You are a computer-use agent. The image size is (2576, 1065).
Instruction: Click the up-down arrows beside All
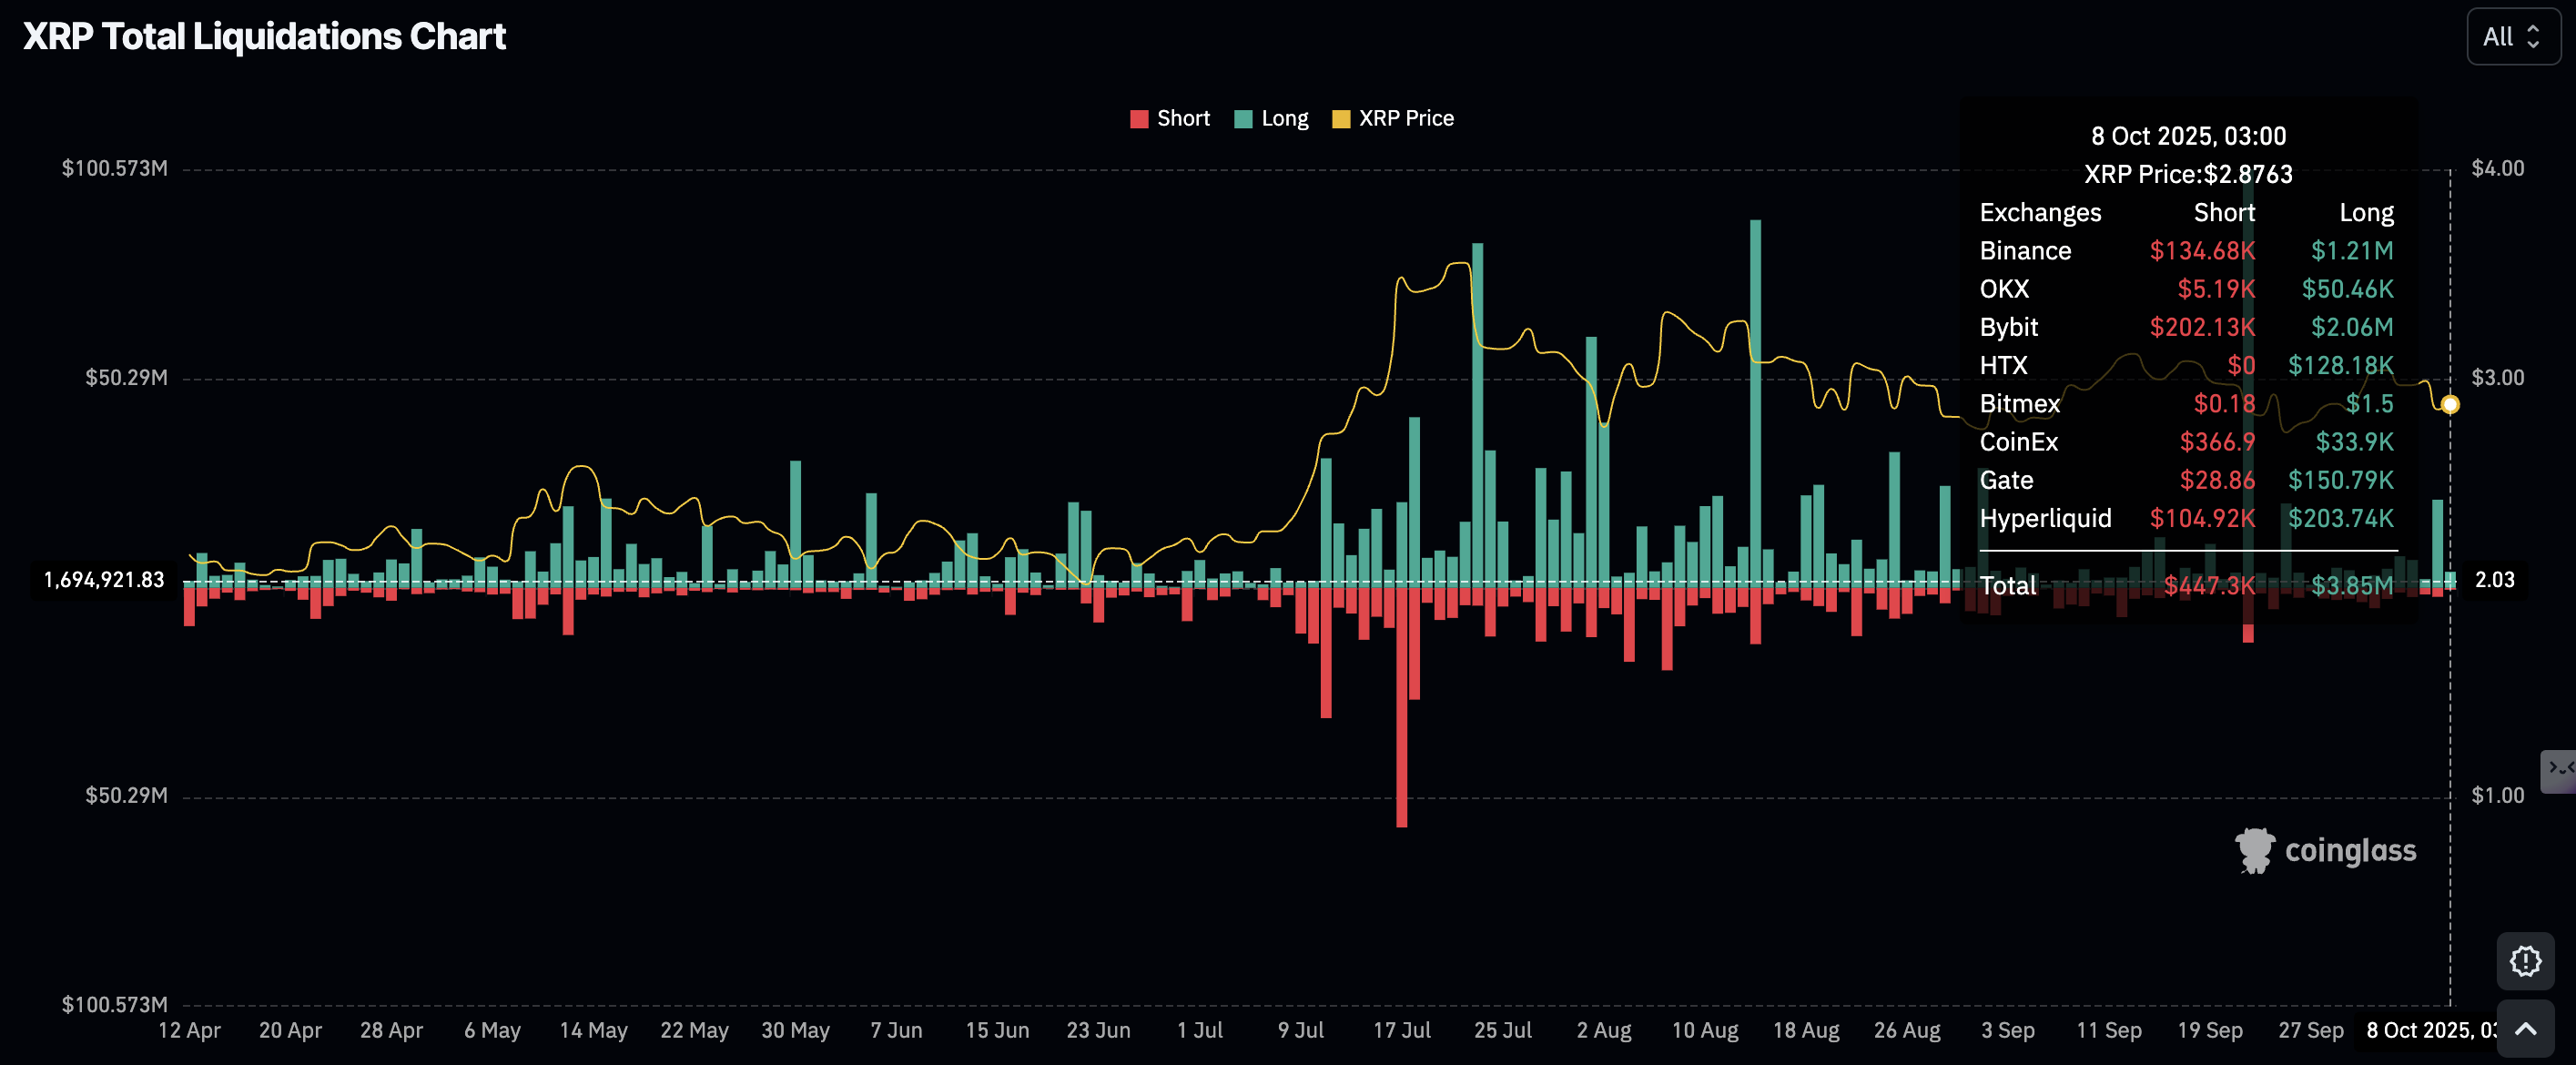tap(2533, 37)
